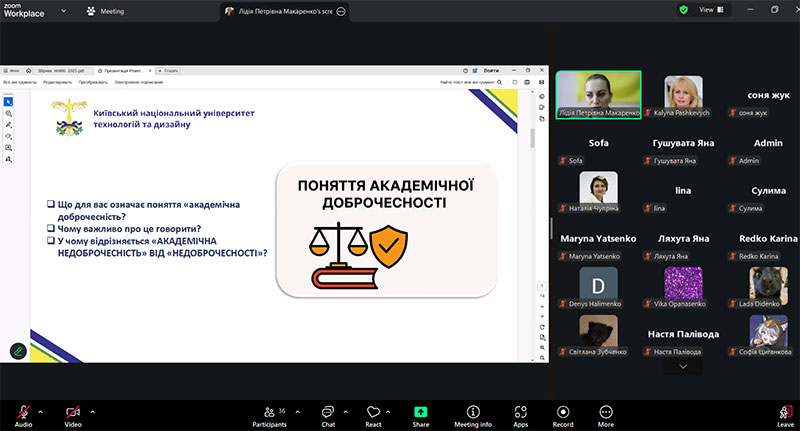
Task: Click the green Share screen button
Action: 421,413
